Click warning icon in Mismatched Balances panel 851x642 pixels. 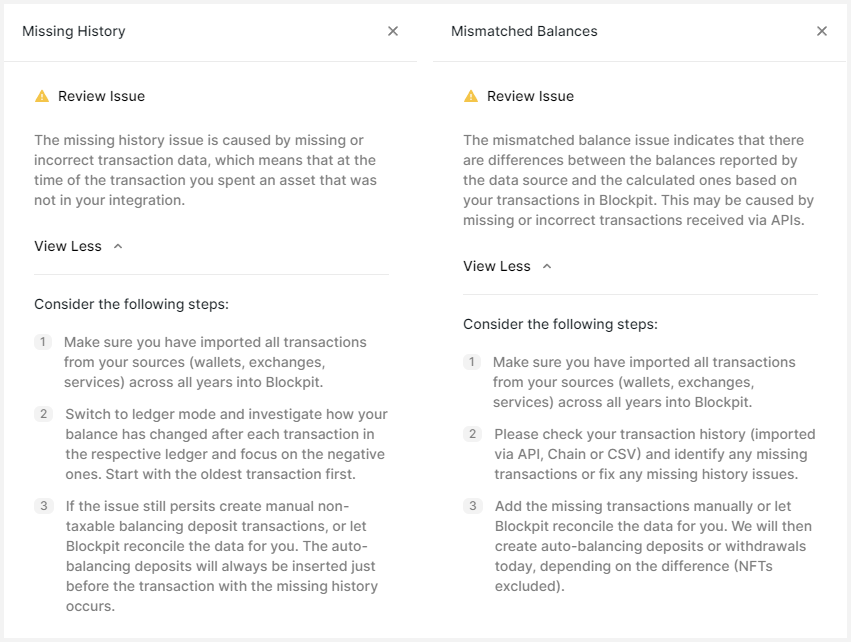[x=471, y=97]
